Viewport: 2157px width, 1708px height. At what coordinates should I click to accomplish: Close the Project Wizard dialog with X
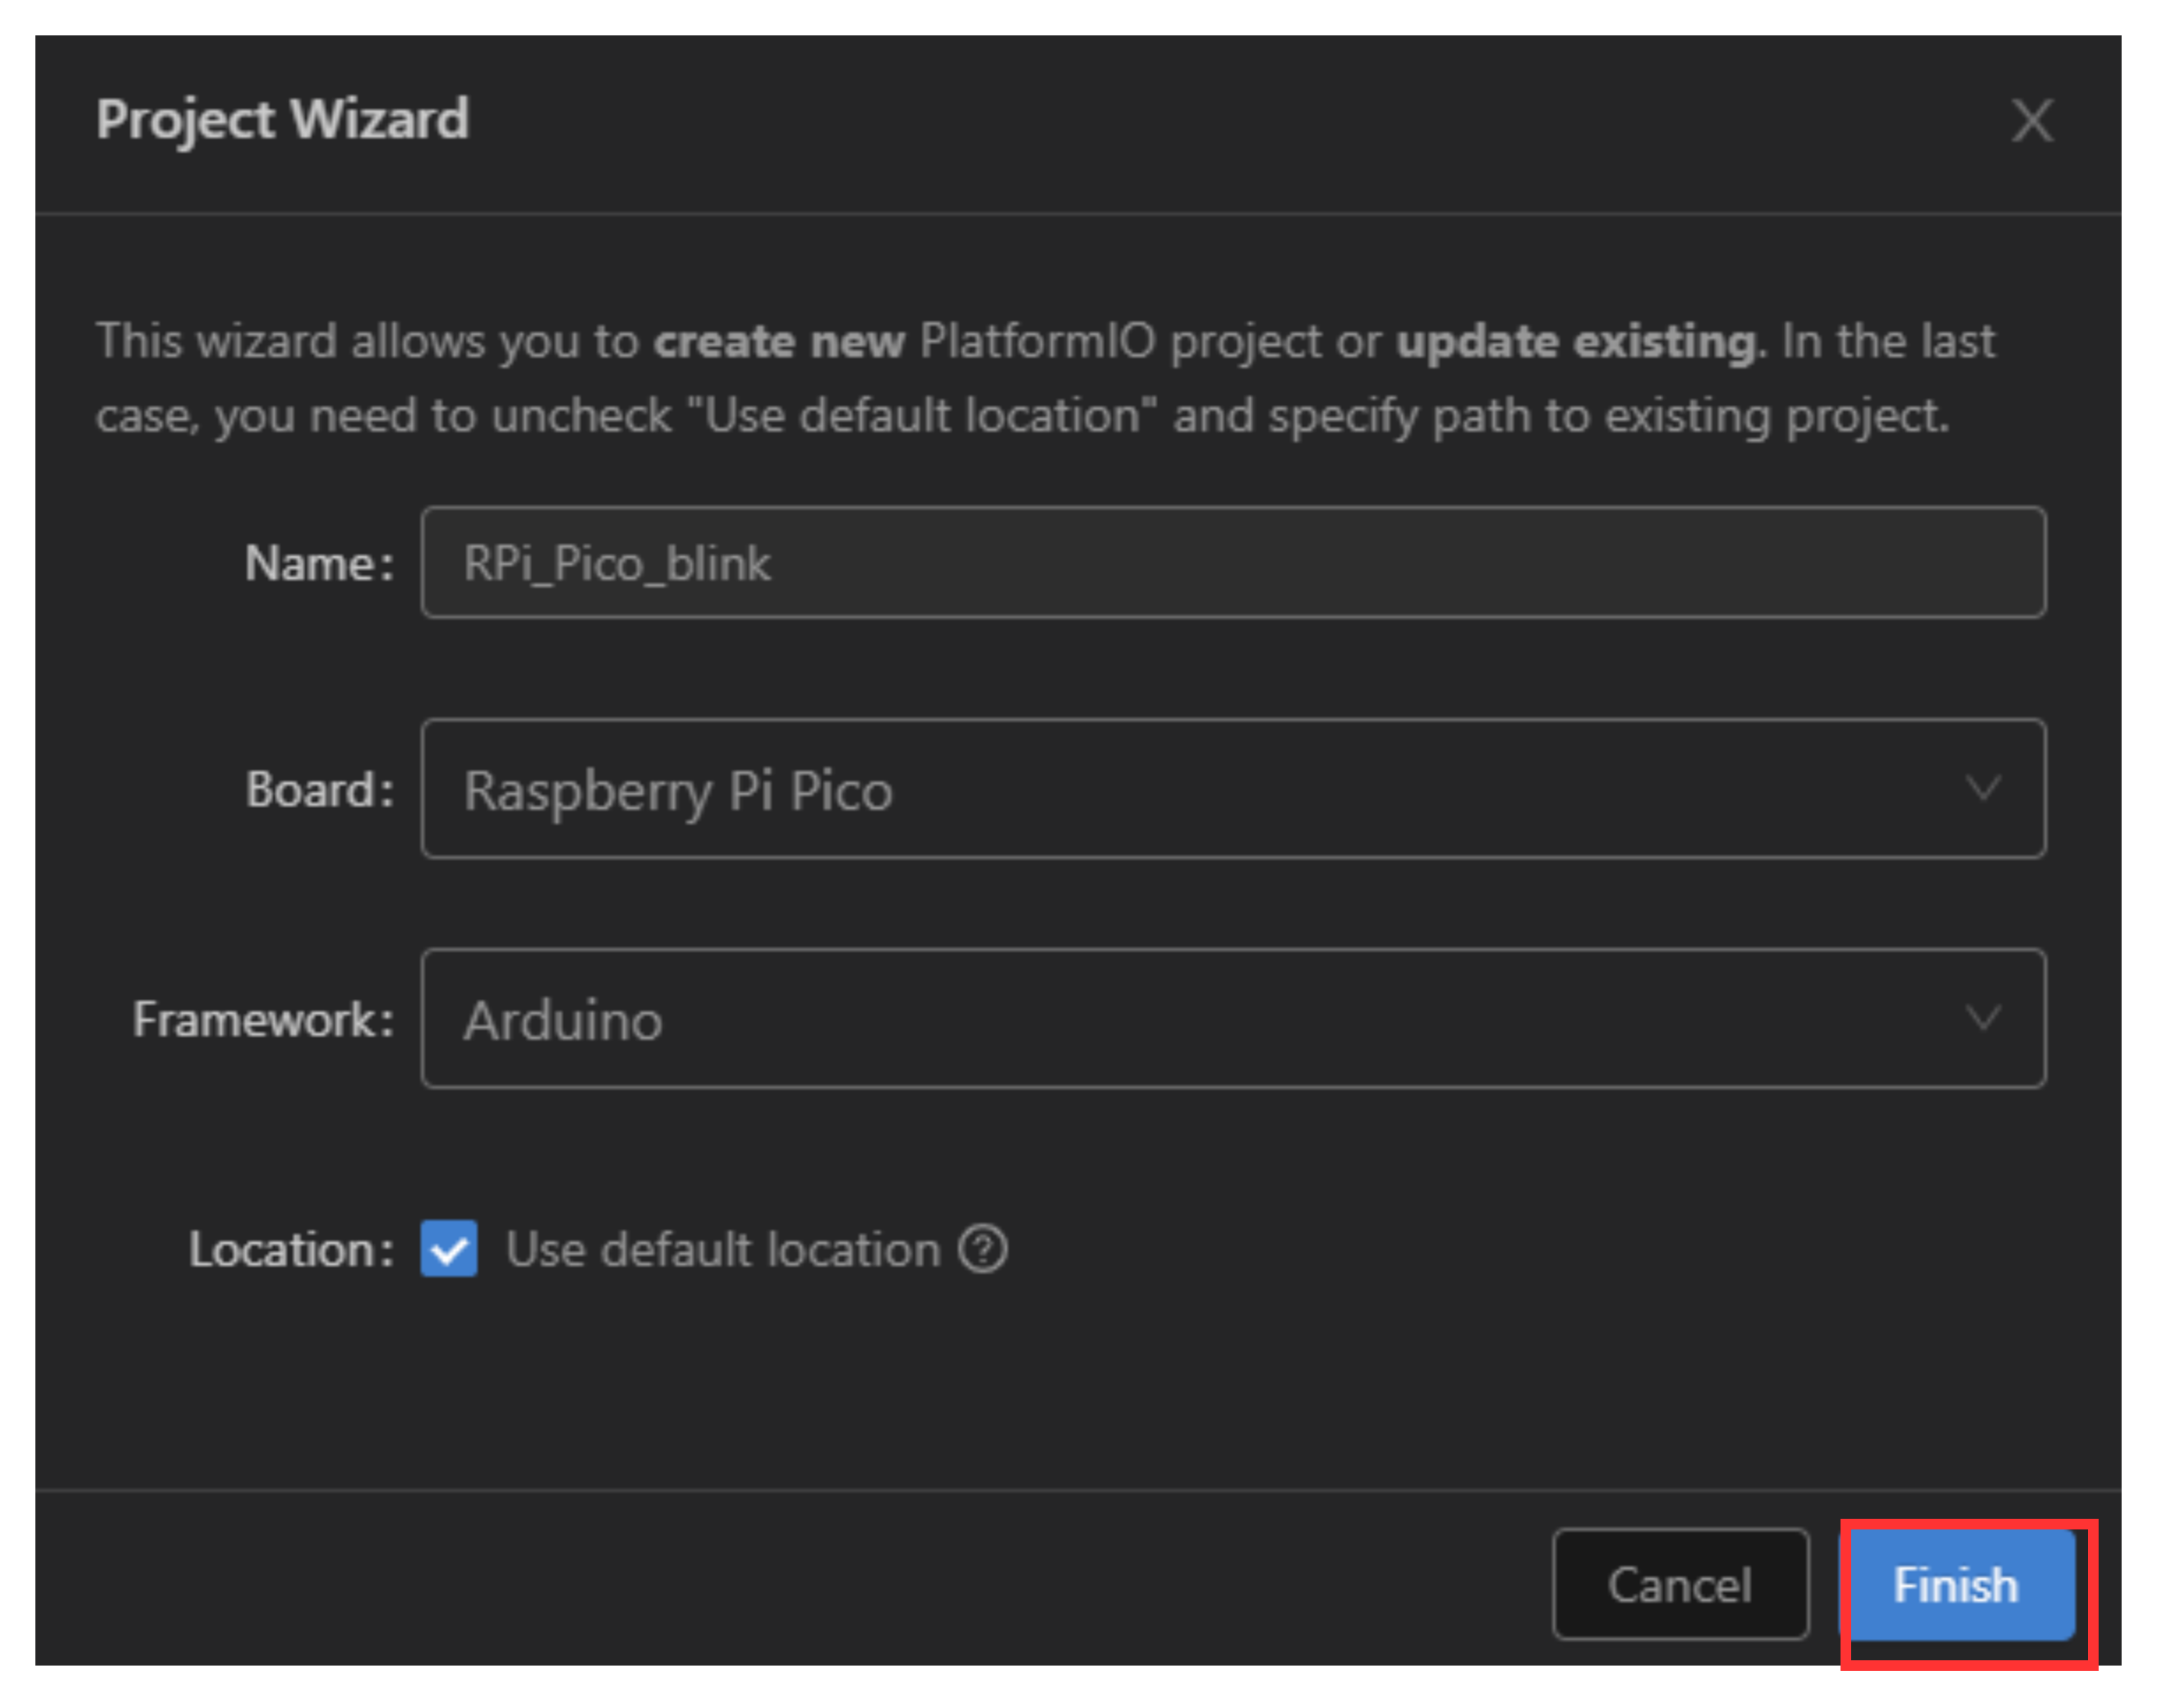pyautogui.click(x=2031, y=121)
